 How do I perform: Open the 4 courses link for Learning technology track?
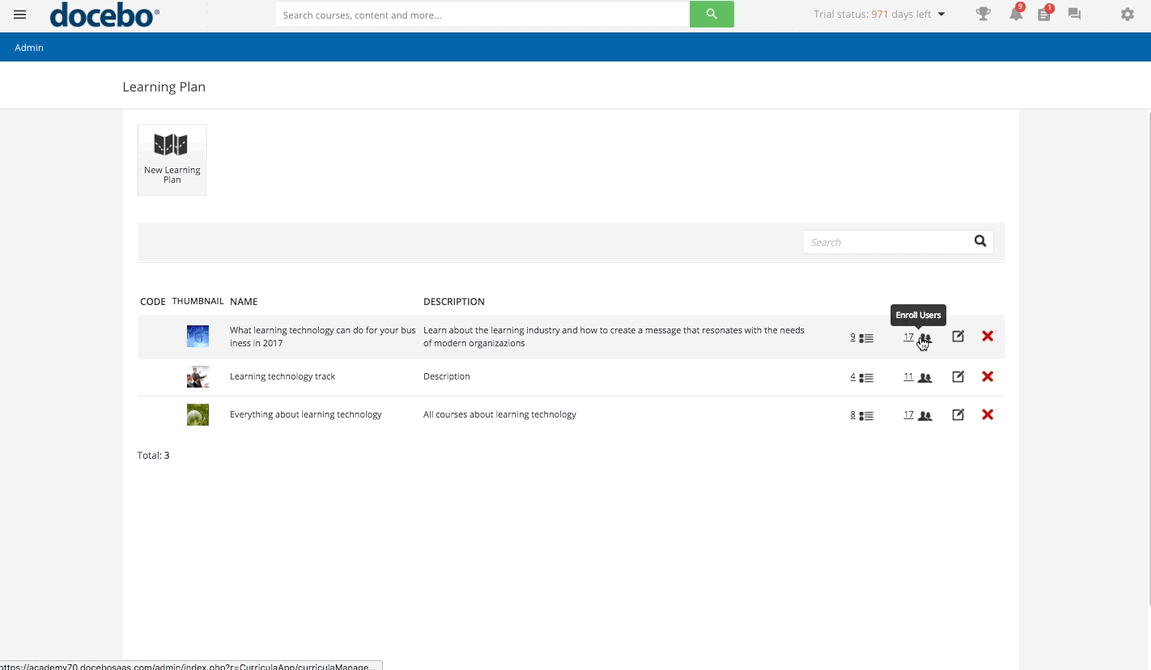coord(852,376)
